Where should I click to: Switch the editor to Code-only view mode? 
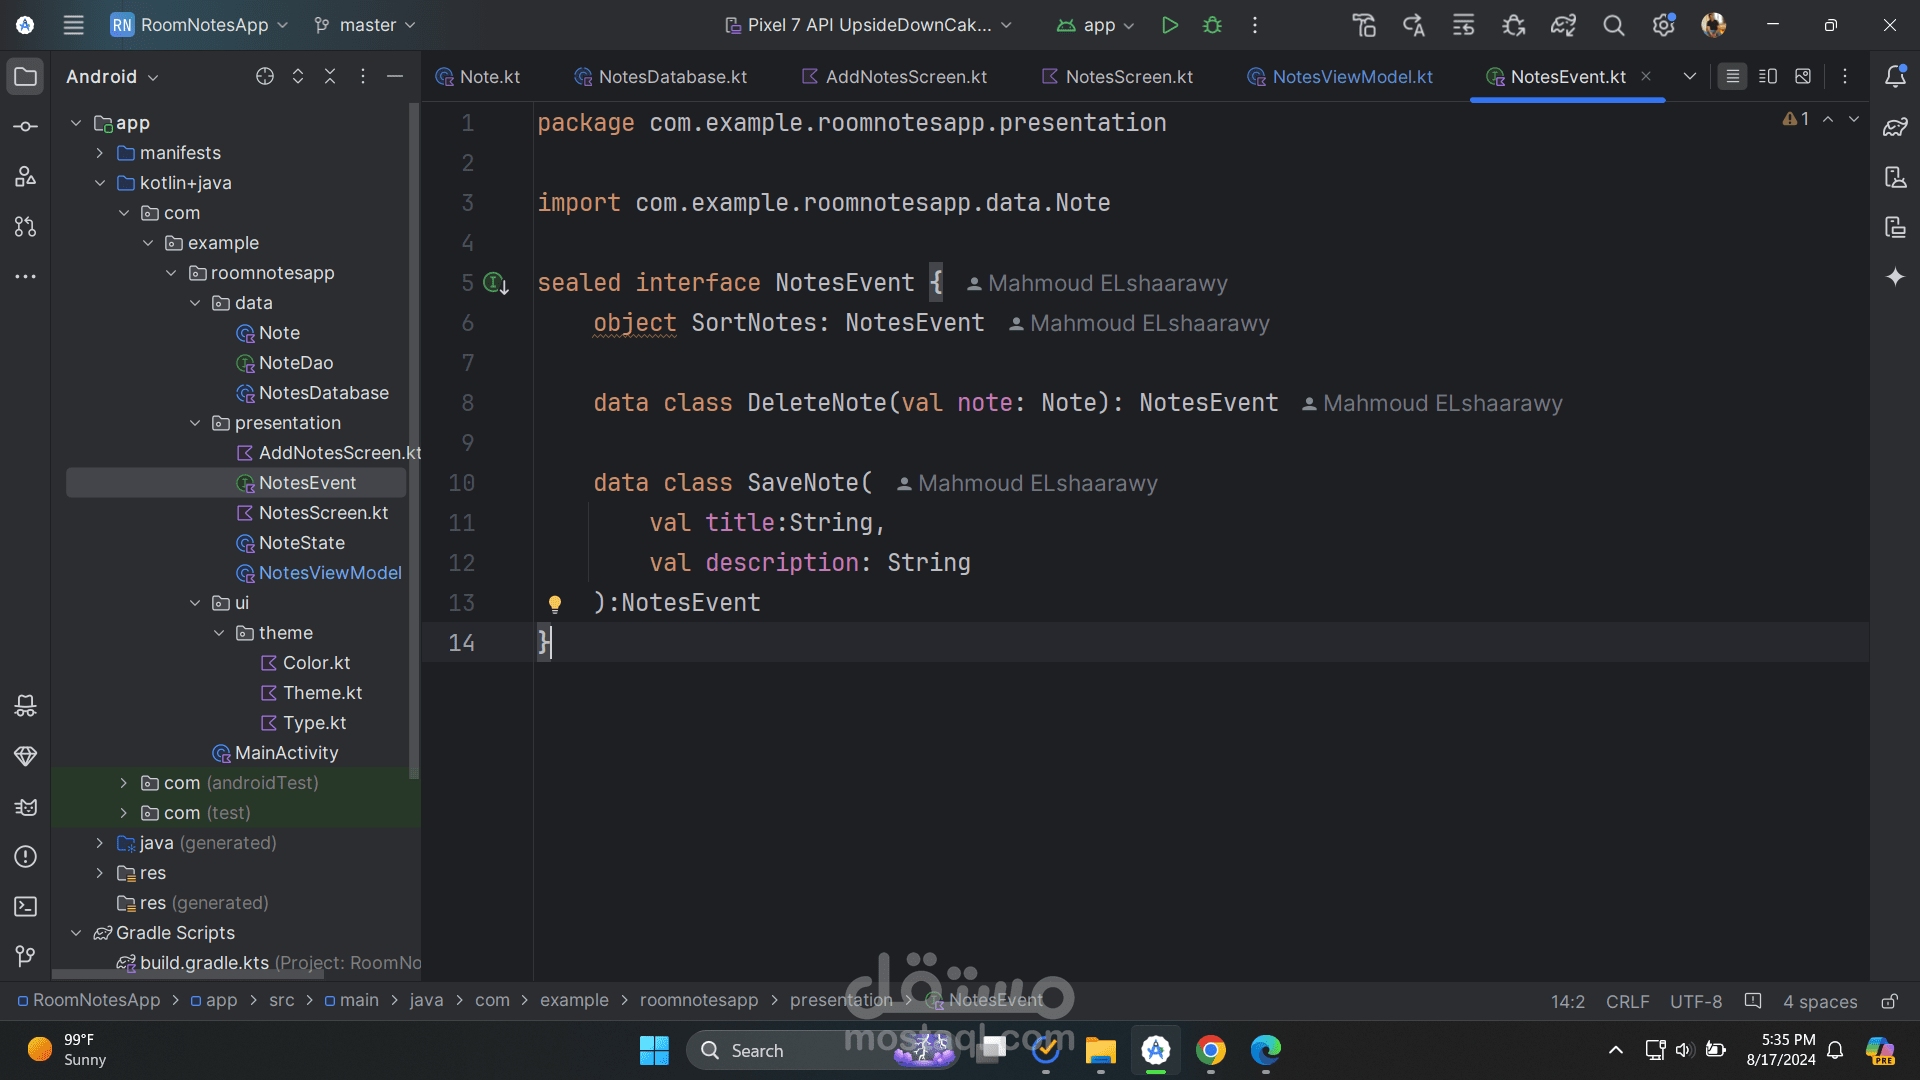(x=1732, y=77)
